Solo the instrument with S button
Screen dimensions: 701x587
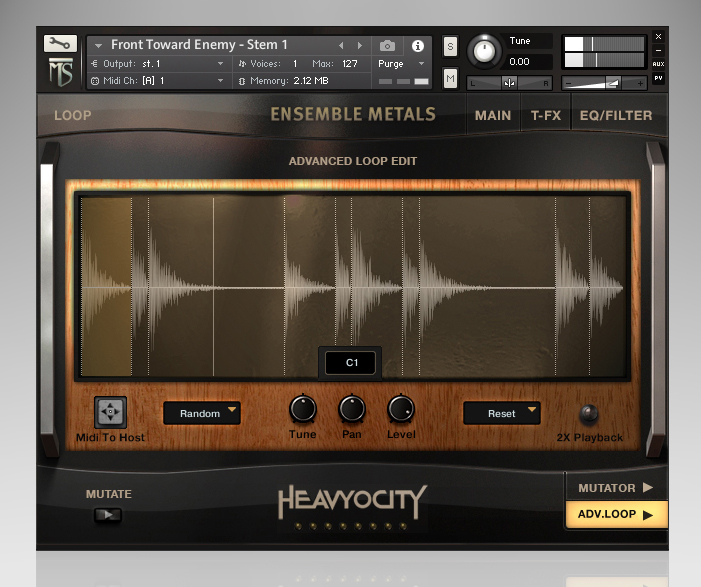pos(450,46)
